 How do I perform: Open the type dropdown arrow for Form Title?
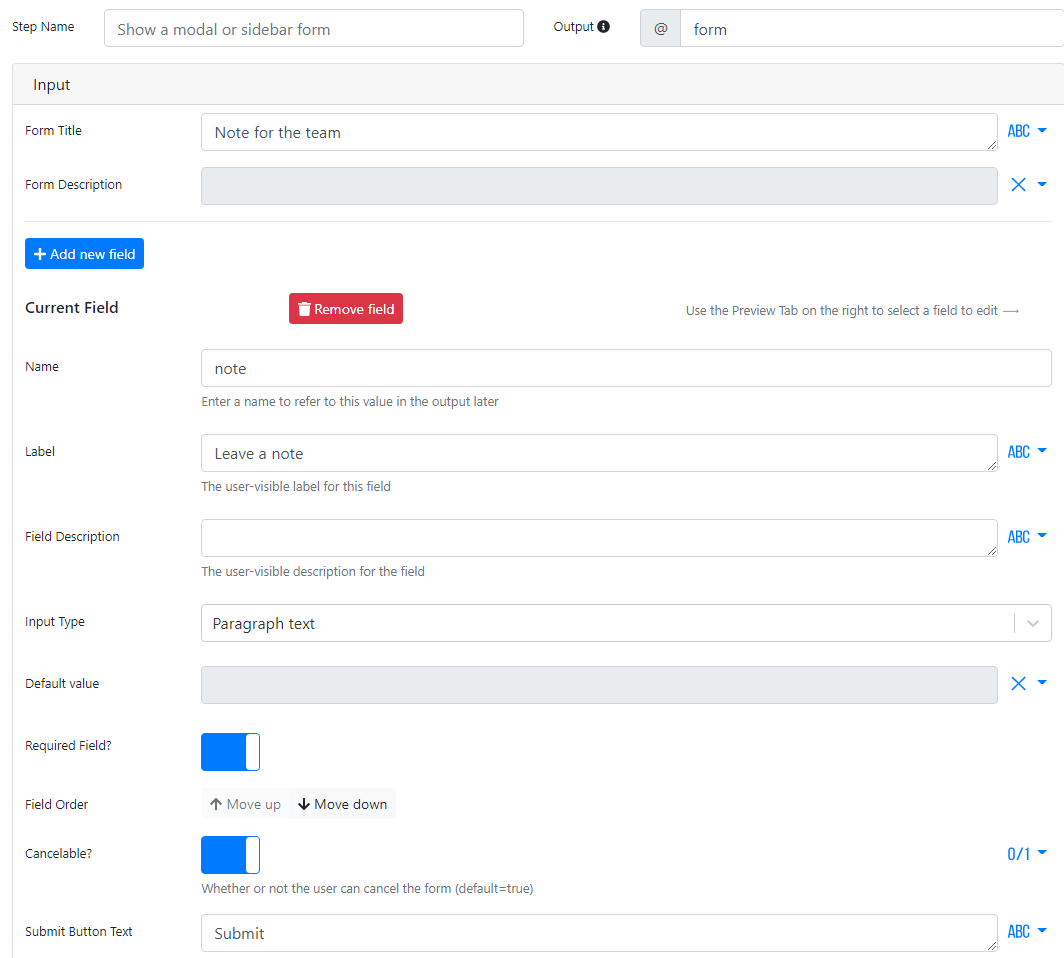pos(1042,130)
